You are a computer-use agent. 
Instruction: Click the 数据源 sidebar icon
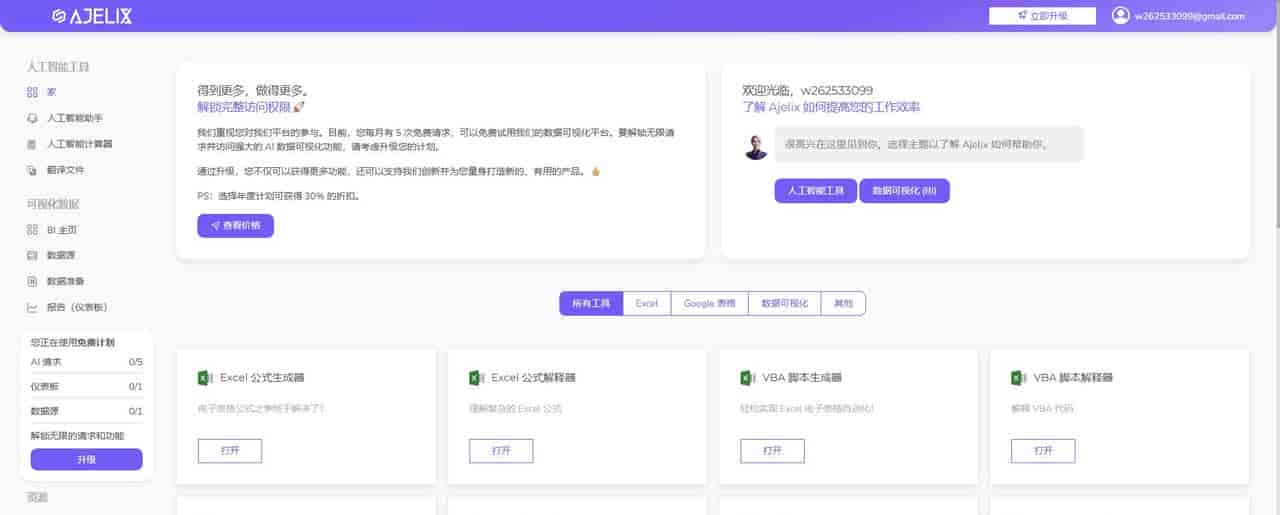pos(32,256)
